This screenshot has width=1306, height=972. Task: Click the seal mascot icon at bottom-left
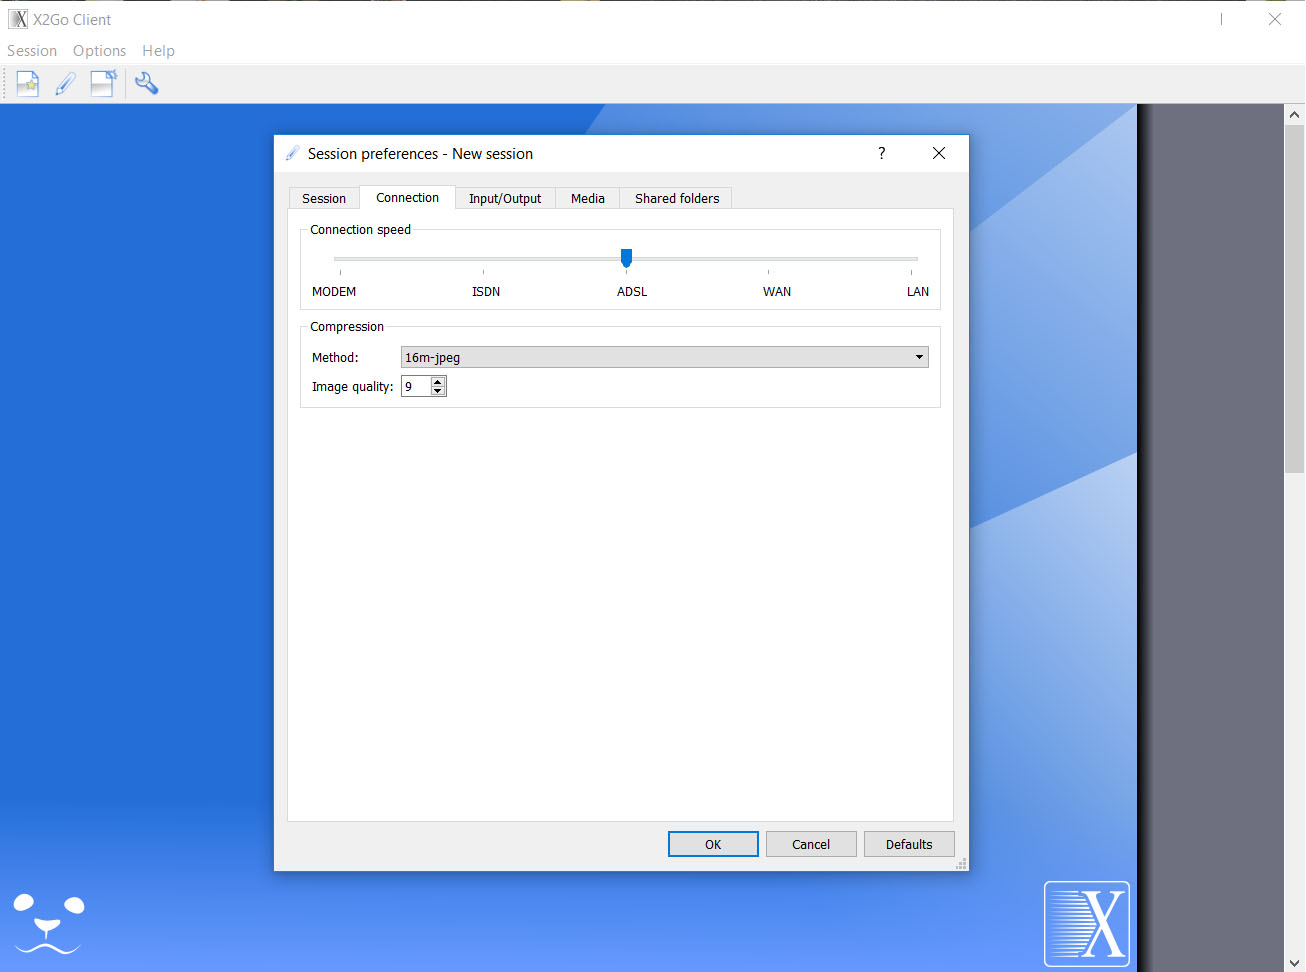48,923
